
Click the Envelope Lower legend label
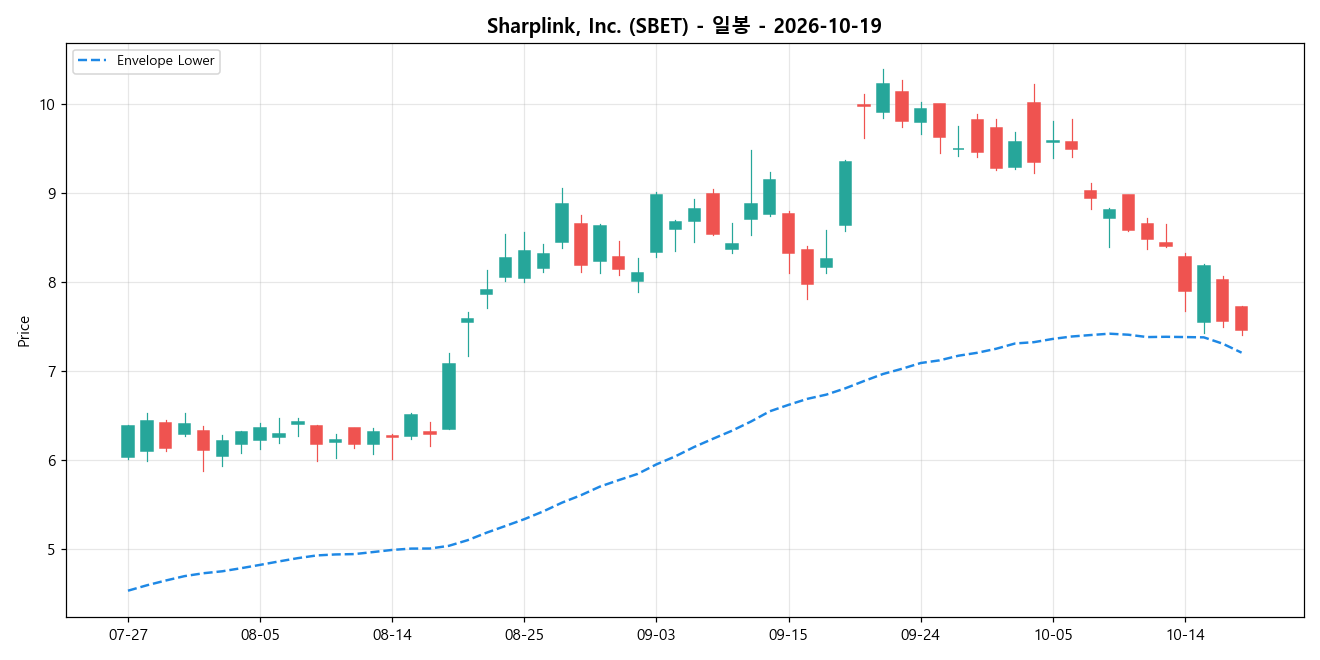[x=165, y=61]
